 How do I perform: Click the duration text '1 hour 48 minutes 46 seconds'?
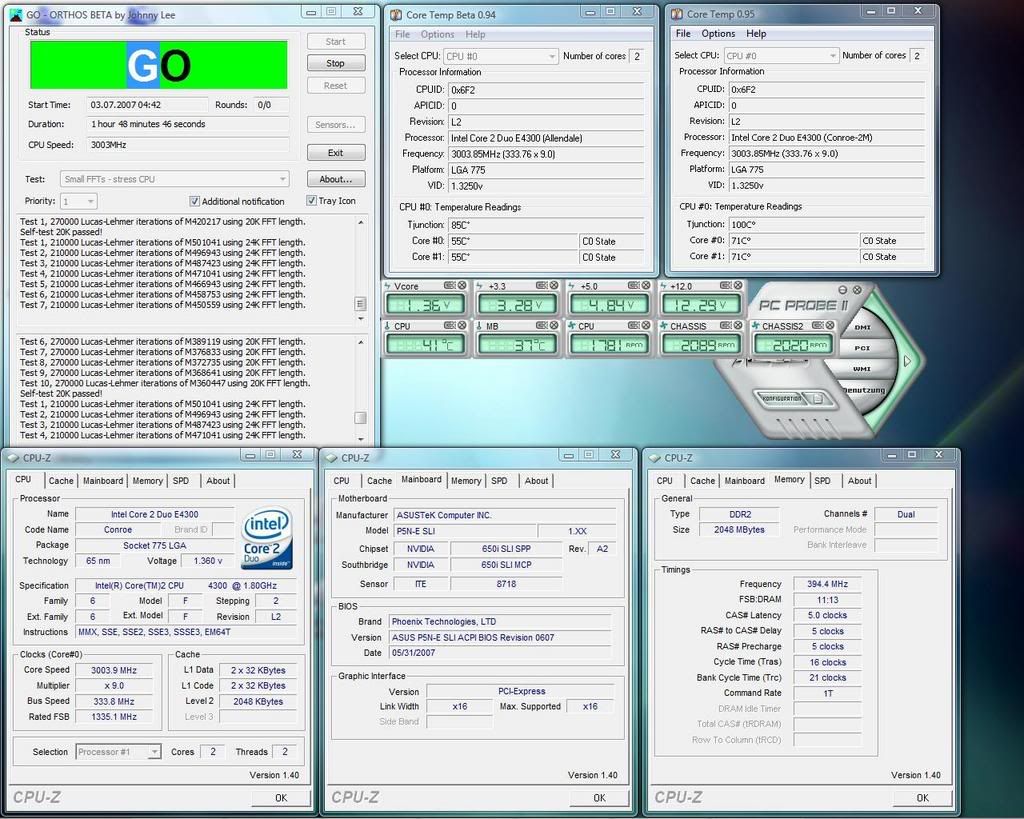148,124
